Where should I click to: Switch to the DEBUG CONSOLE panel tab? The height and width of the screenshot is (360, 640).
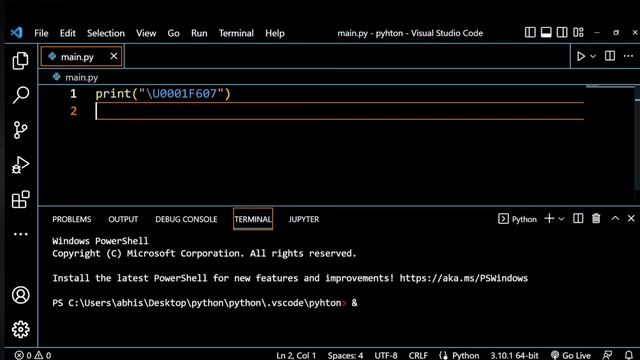point(186,219)
